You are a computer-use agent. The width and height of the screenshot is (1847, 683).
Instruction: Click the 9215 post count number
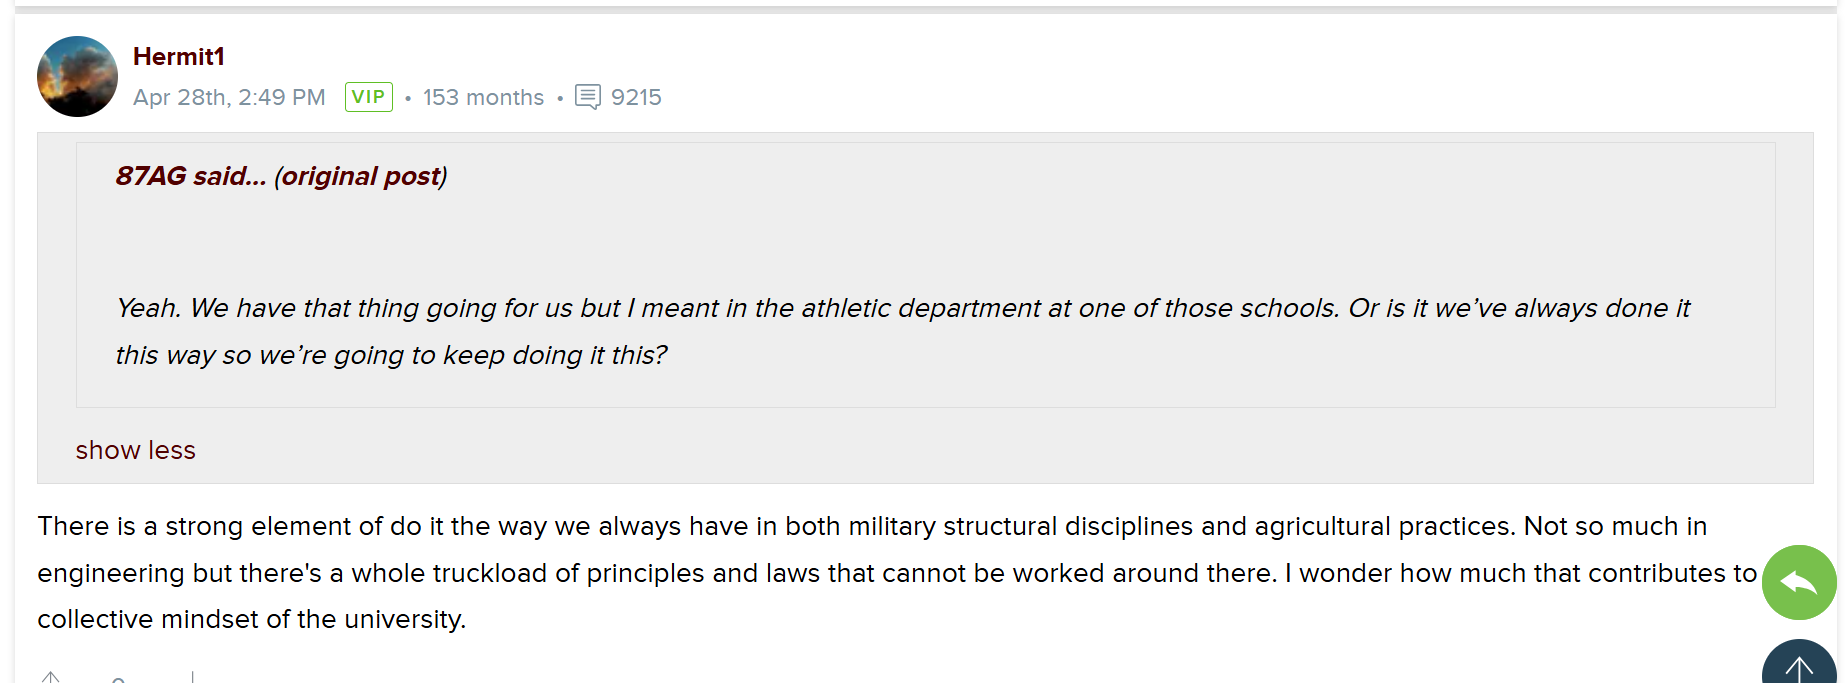click(636, 97)
